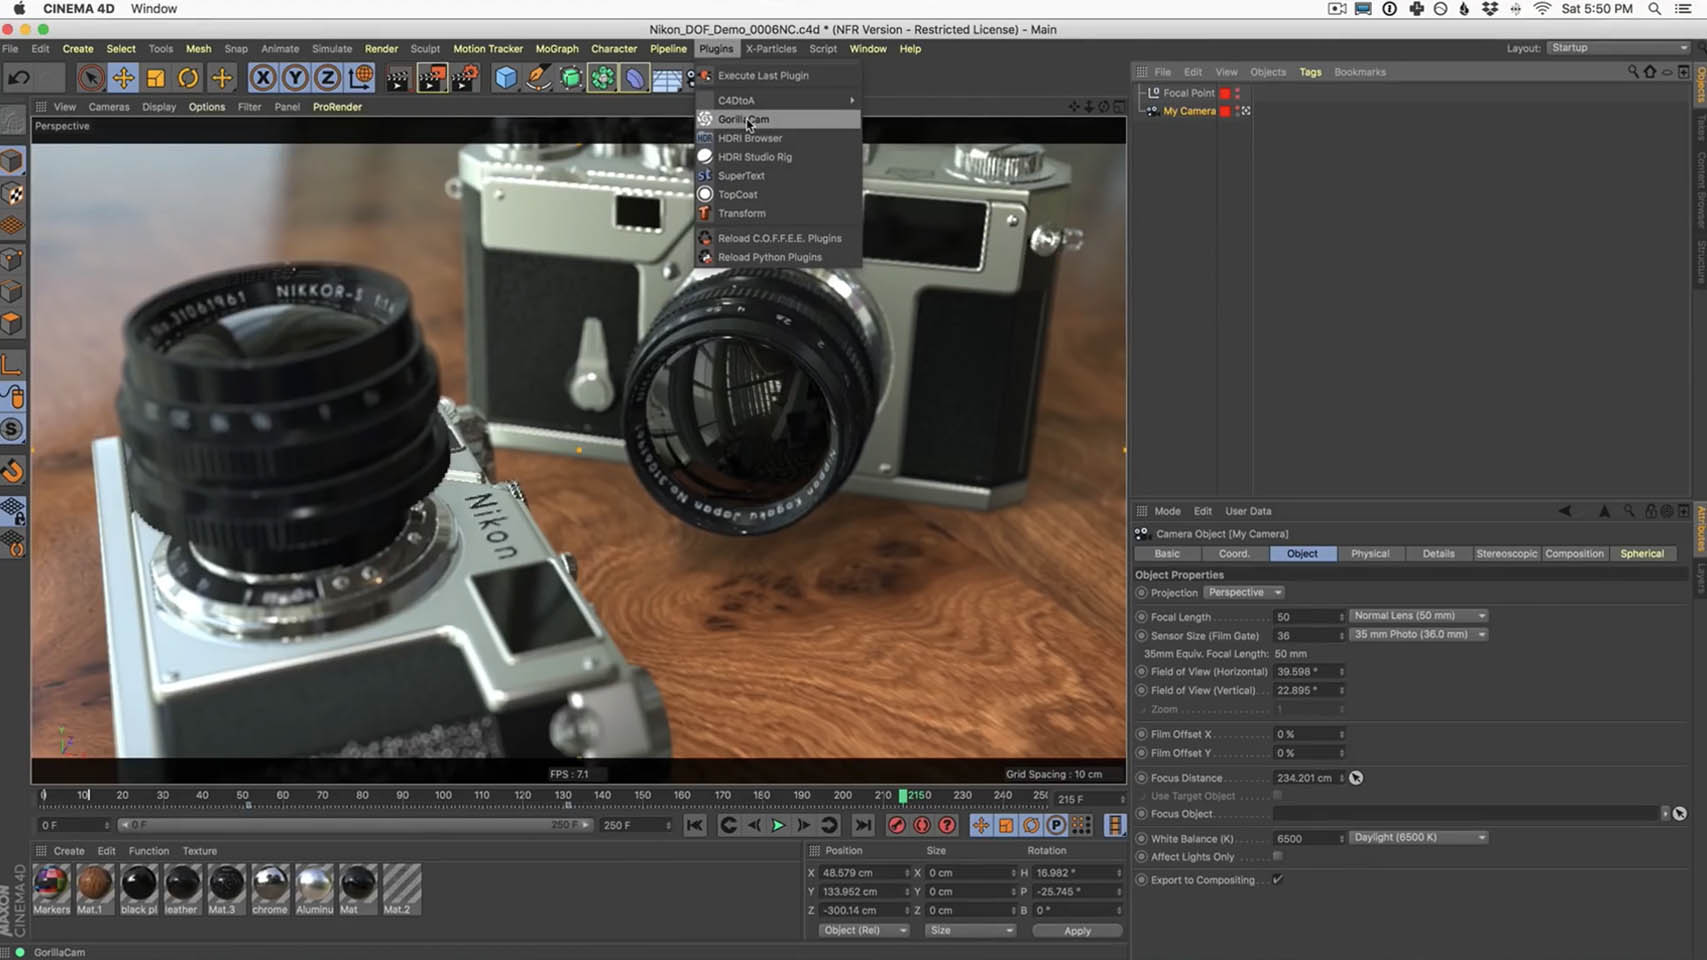Screen dimensions: 1707x960
Task: Click the Record Active Objects button
Action: (897, 825)
